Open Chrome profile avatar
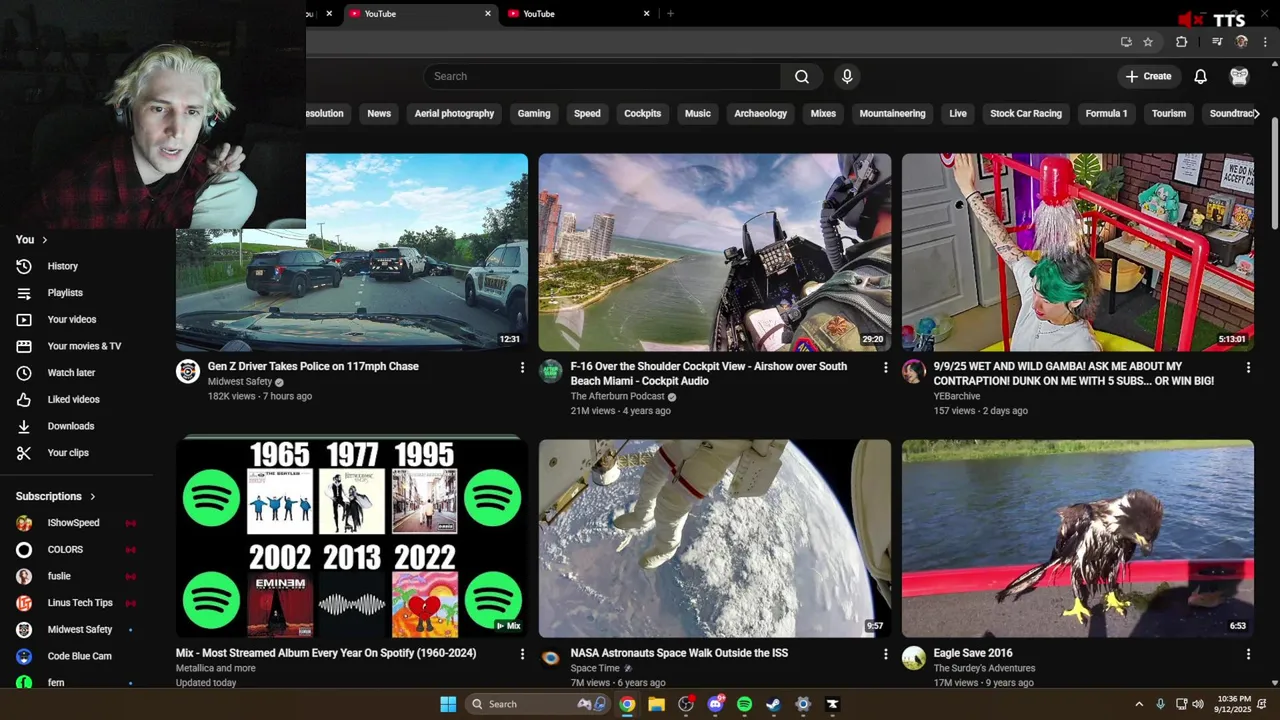Viewport: 1280px width, 720px height. click(x=1242, y=42)
